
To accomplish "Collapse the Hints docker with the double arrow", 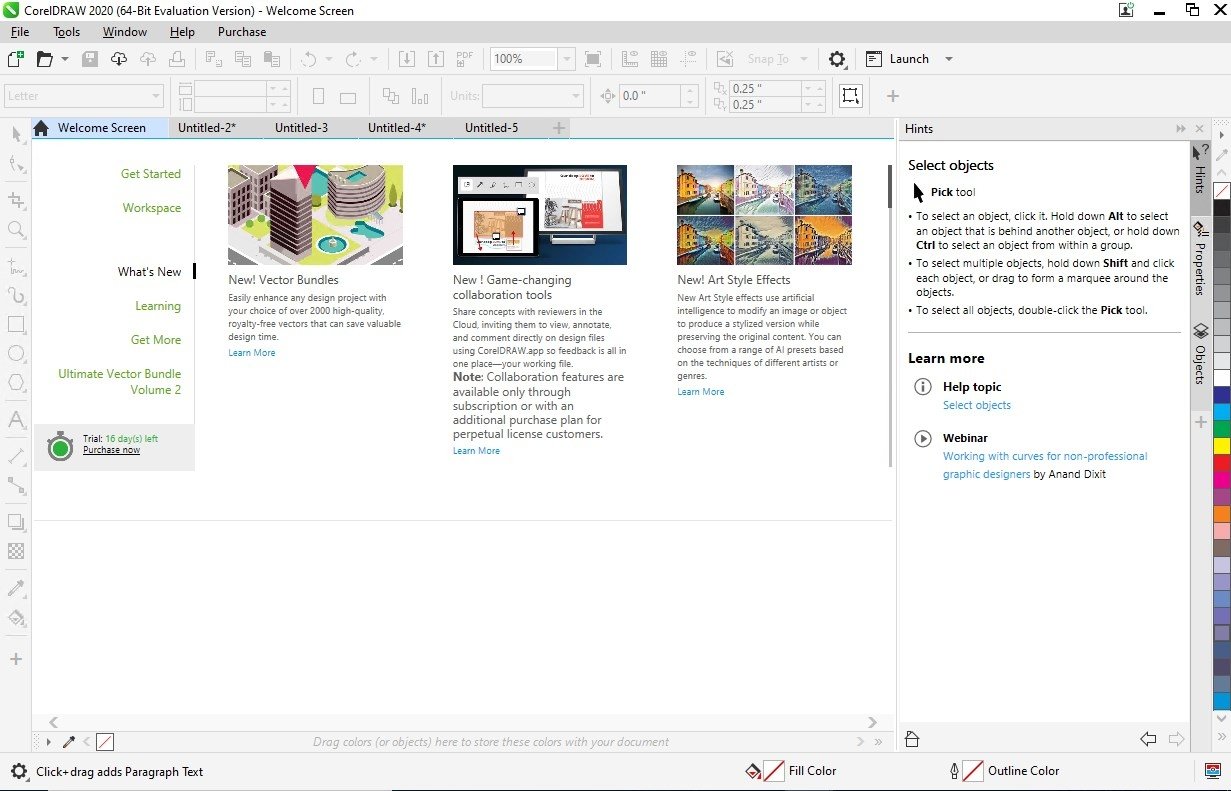I will coord(1181,129).
